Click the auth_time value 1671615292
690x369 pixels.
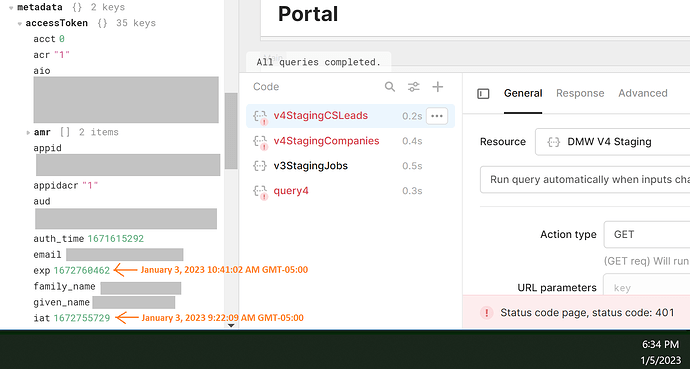pyautogui.click(x=115, y=239)
